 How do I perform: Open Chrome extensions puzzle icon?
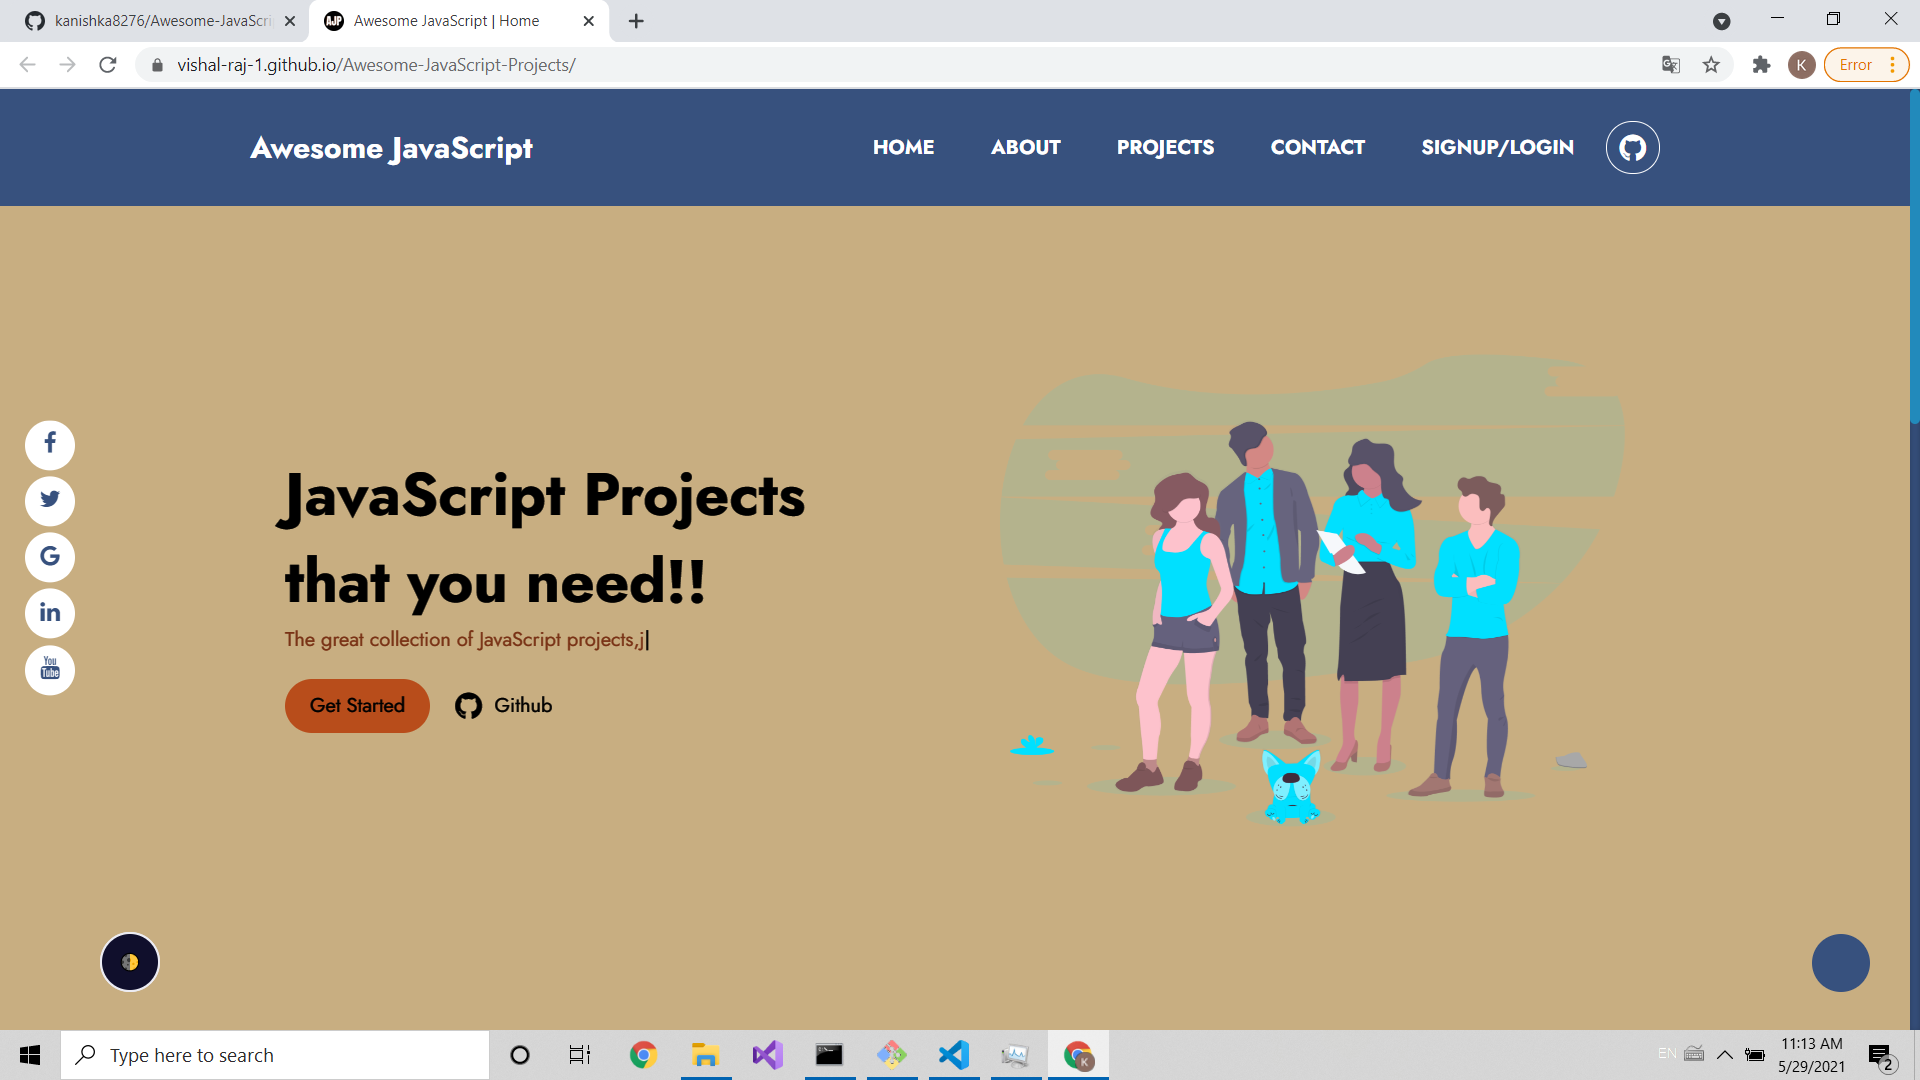pyautogui.click(x=1761, y=65)
